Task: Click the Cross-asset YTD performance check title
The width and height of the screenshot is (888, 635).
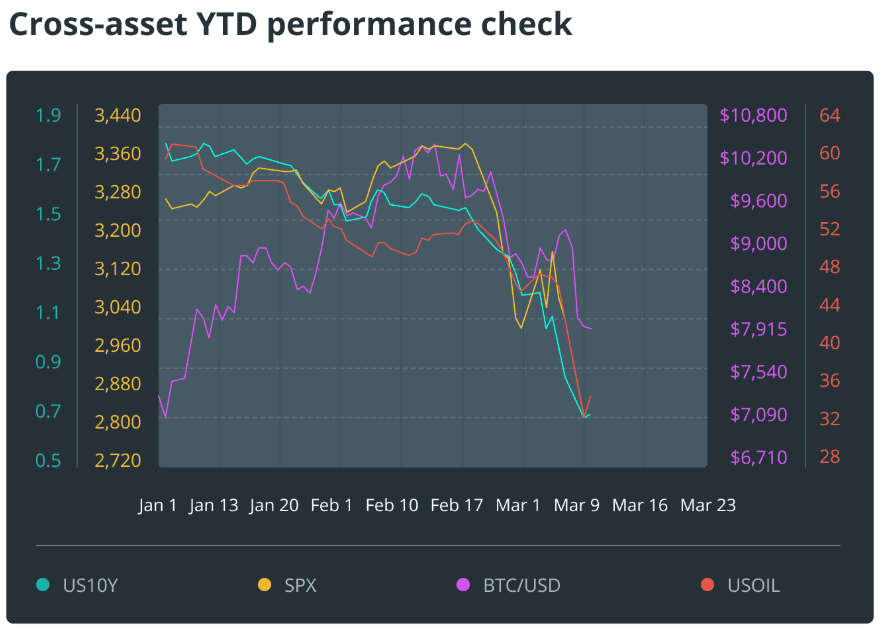Action: point(291,24)
